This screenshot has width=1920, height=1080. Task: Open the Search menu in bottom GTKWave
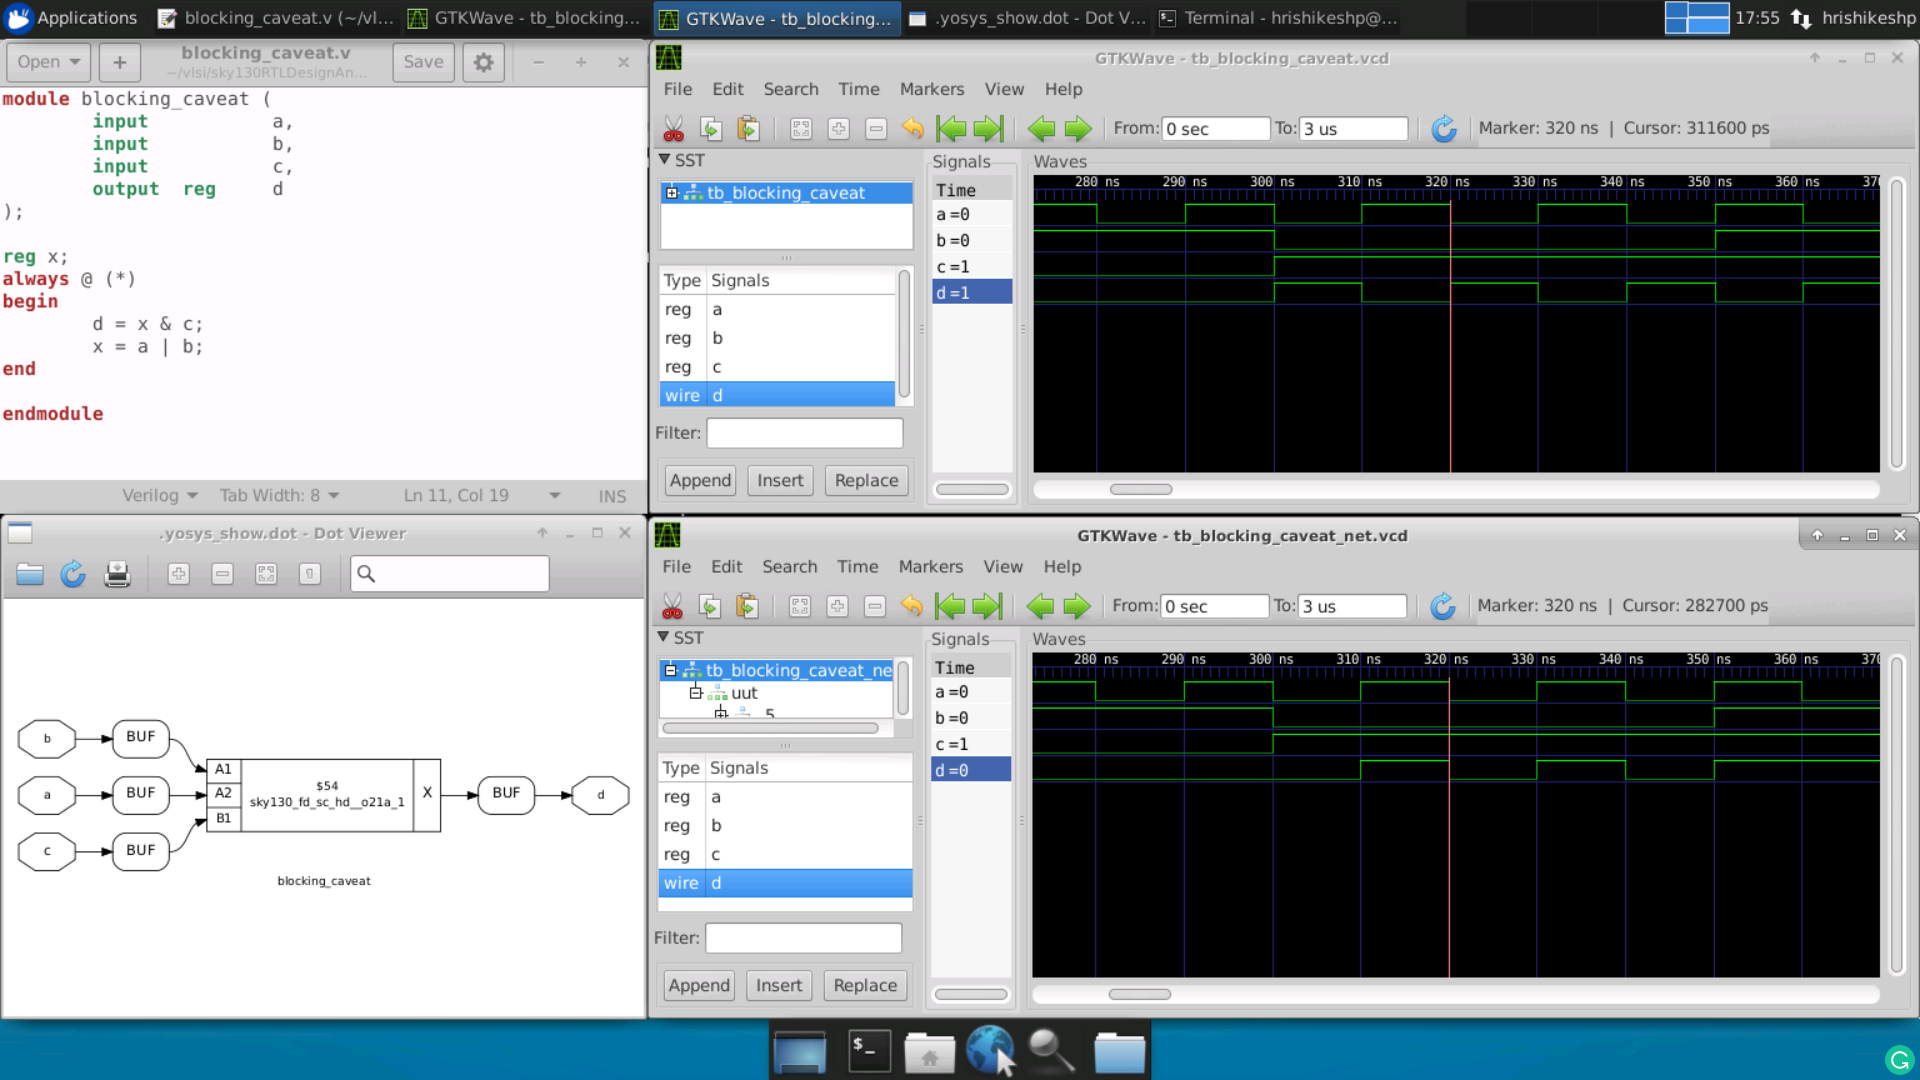[790, 567]
